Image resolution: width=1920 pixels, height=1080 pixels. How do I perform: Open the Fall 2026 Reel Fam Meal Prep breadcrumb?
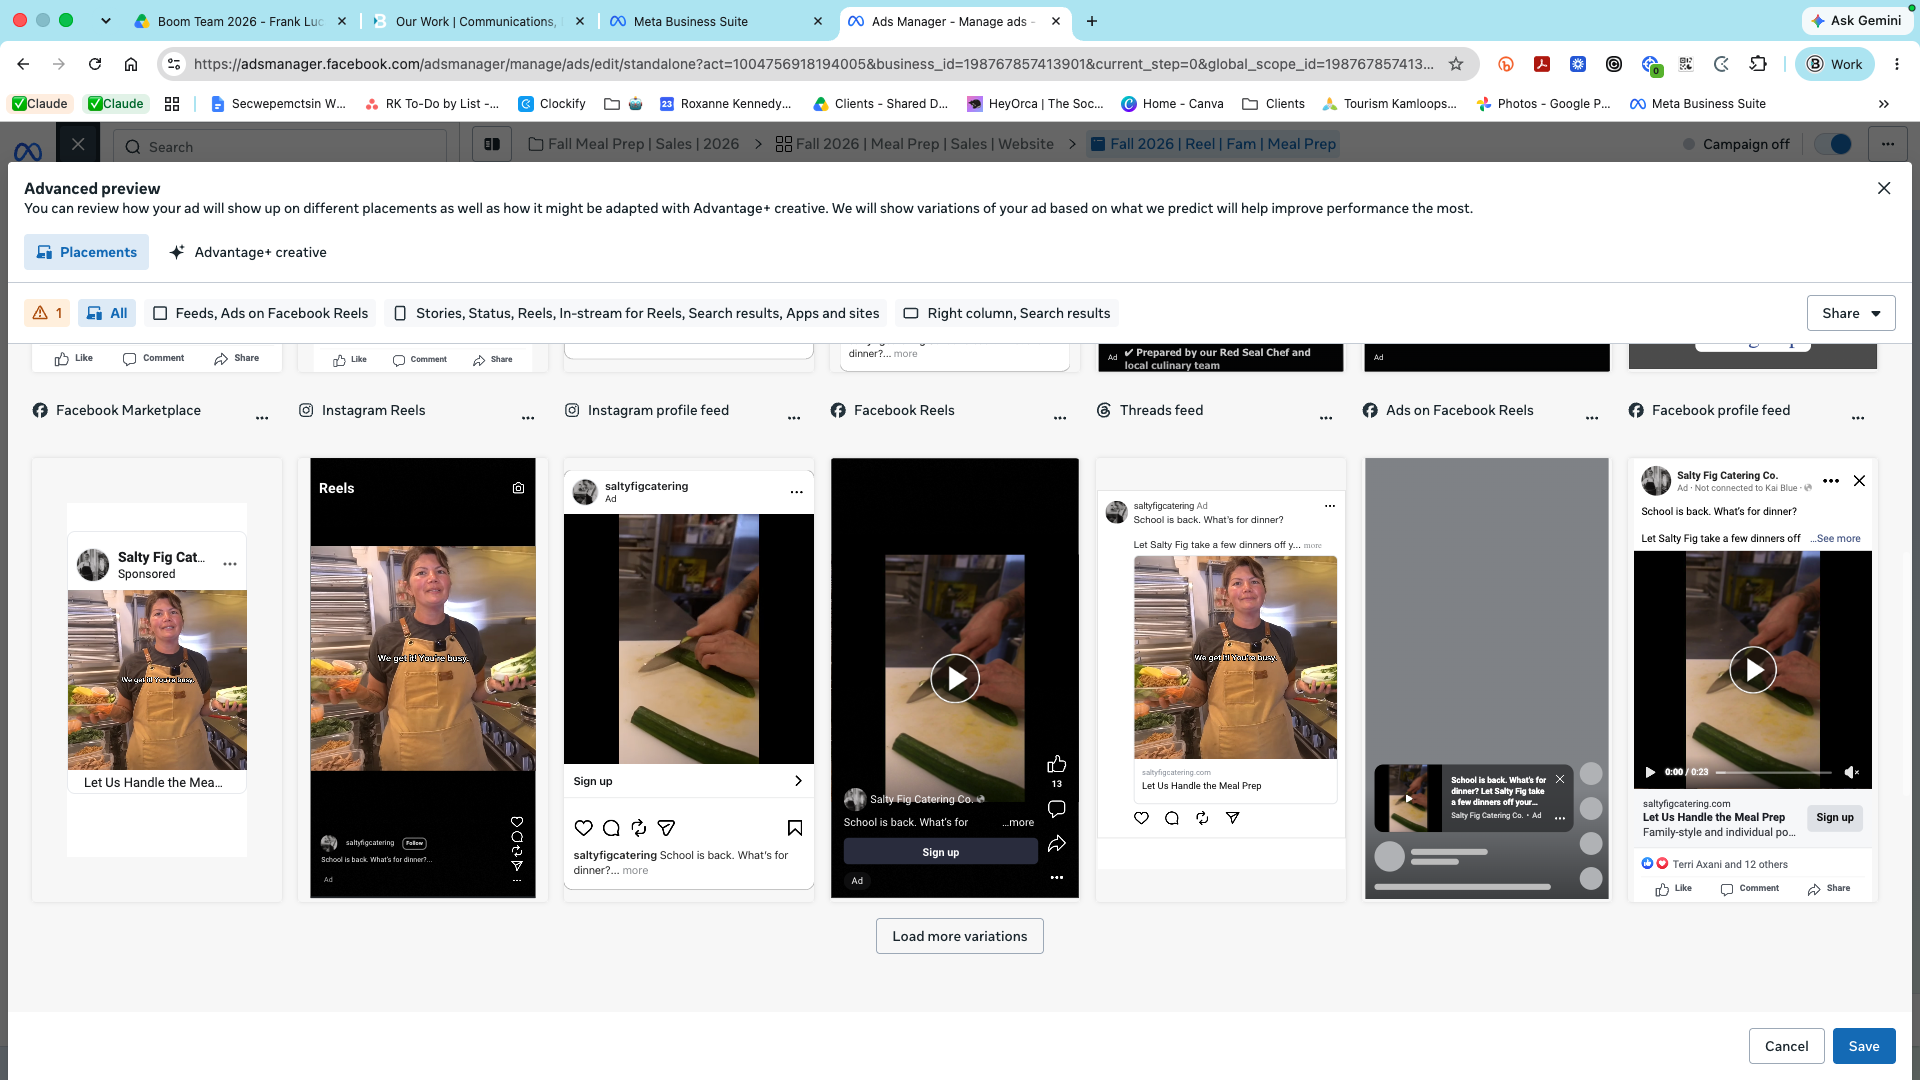tap(1213, 144)
